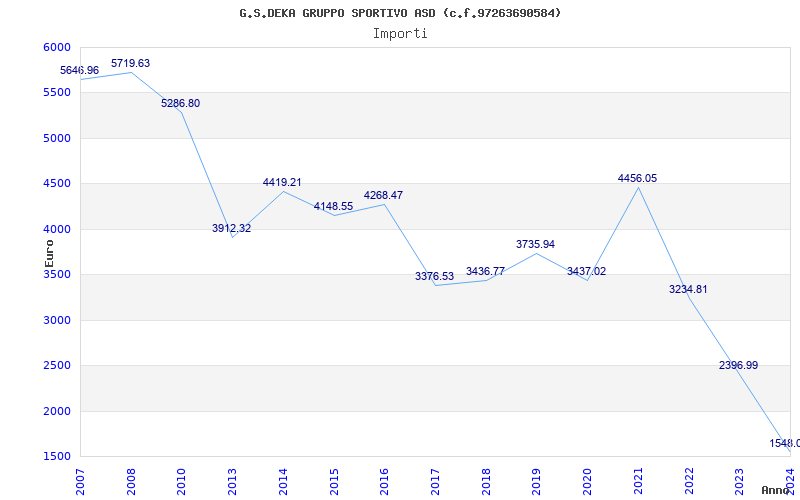
Task: Select the 4268.47 data label
Action: [x=383, y=195]
